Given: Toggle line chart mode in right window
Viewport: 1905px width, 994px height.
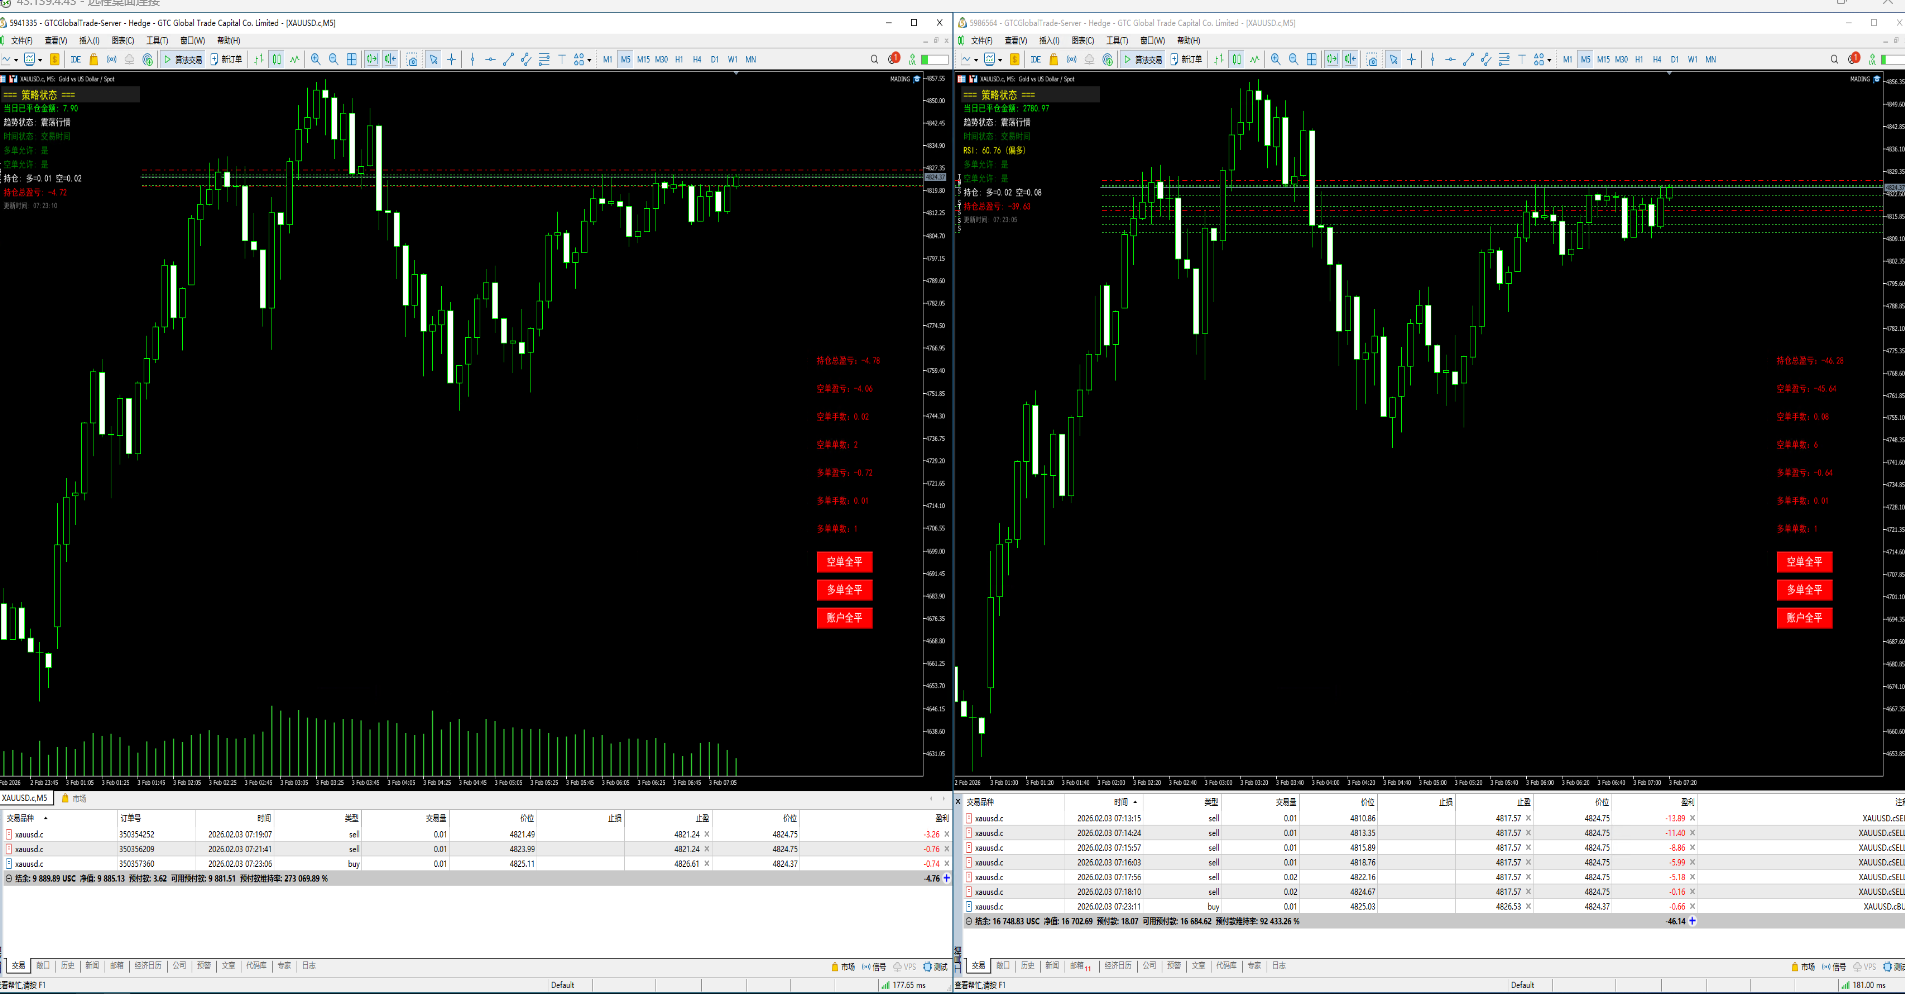Looking at the screenshot, I should (x=1255, y=59).
